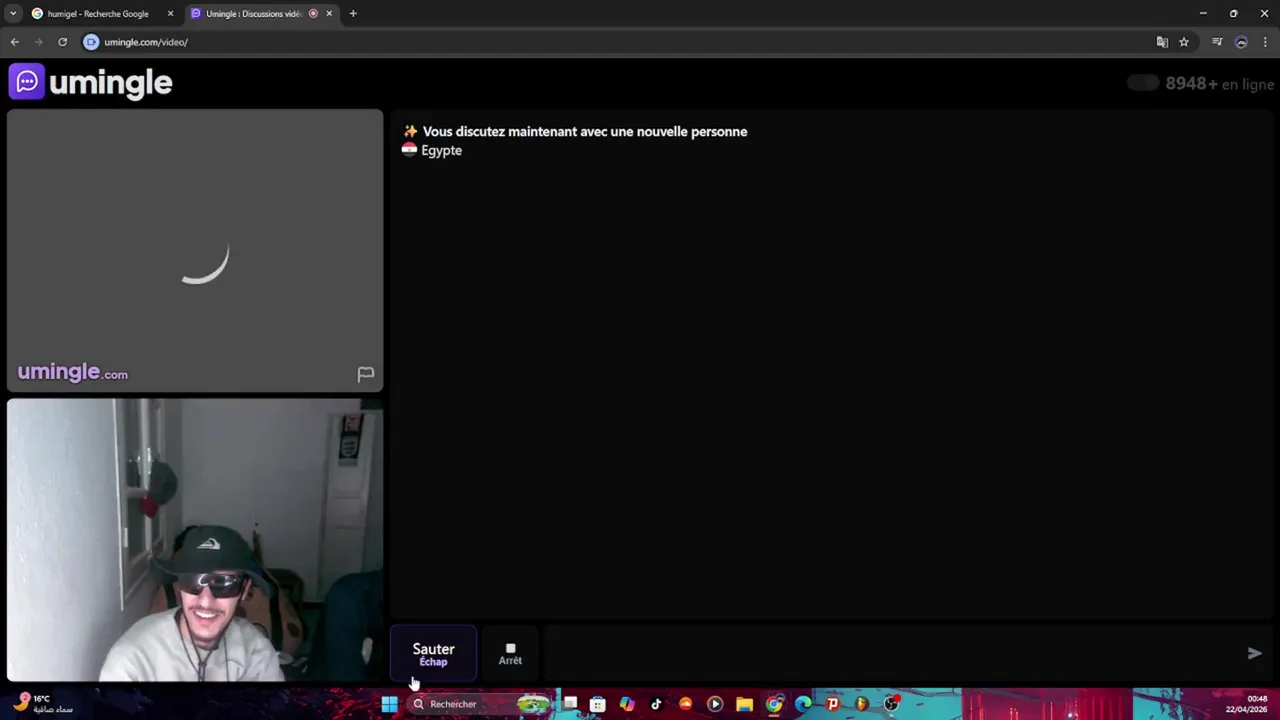Send the message with the arrow icon

pyautogui.click(x=1254, y=653)
